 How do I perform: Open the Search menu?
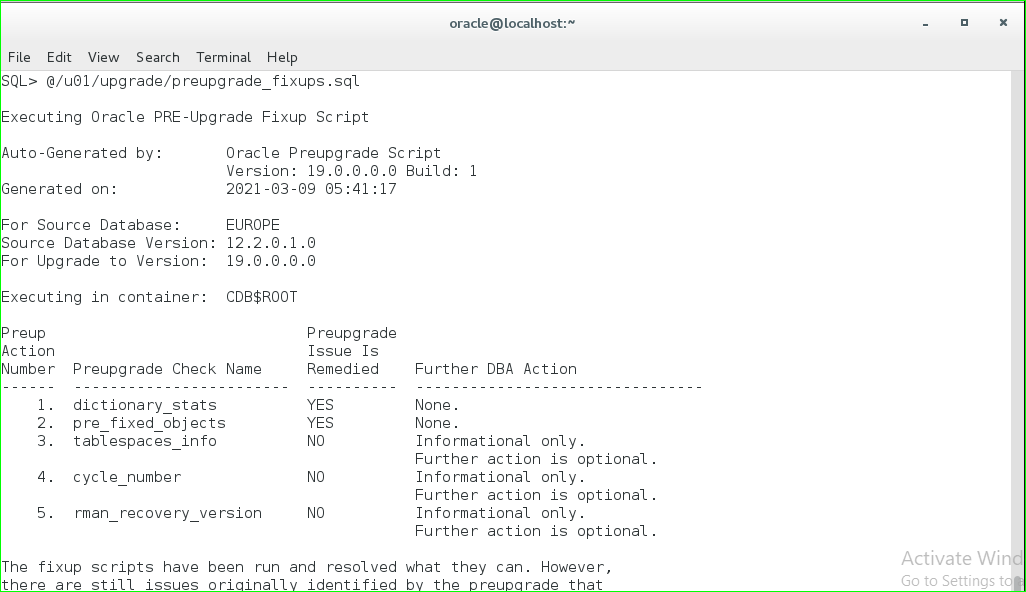158,57
